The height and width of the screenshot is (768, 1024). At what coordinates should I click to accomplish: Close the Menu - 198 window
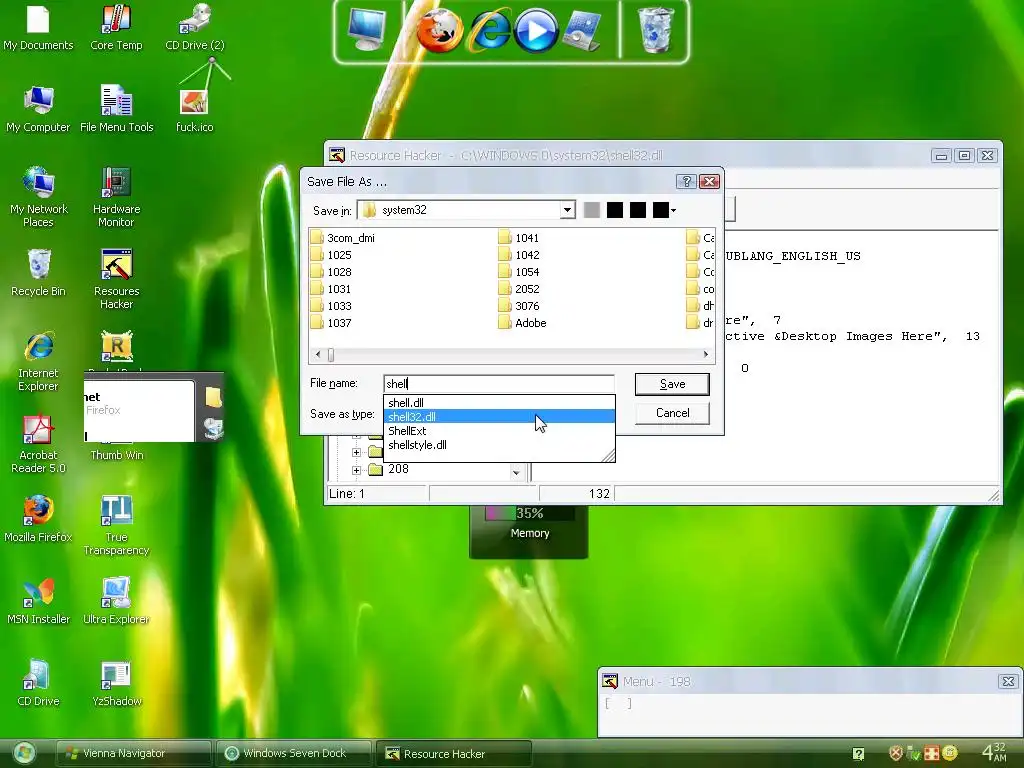[1008, 682]
